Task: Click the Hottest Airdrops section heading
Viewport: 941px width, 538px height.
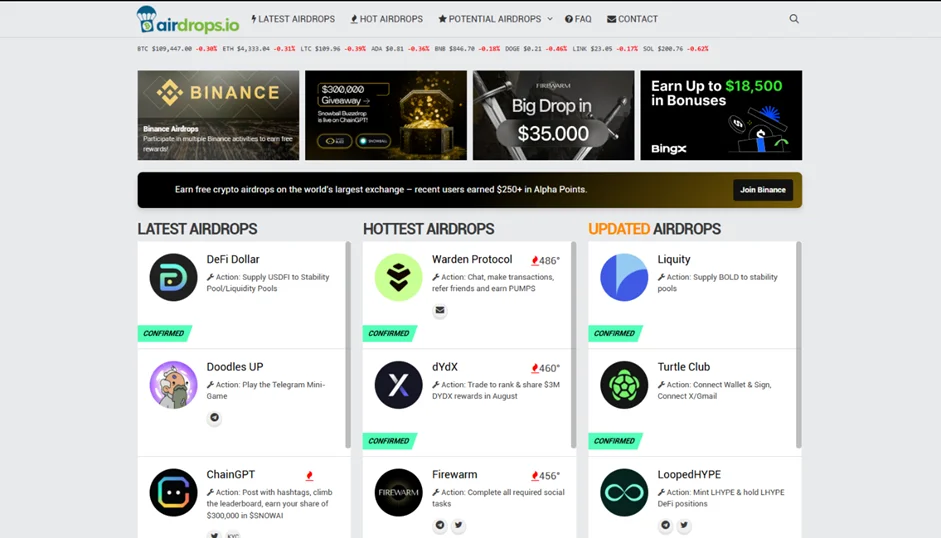Action: (428, 229)
